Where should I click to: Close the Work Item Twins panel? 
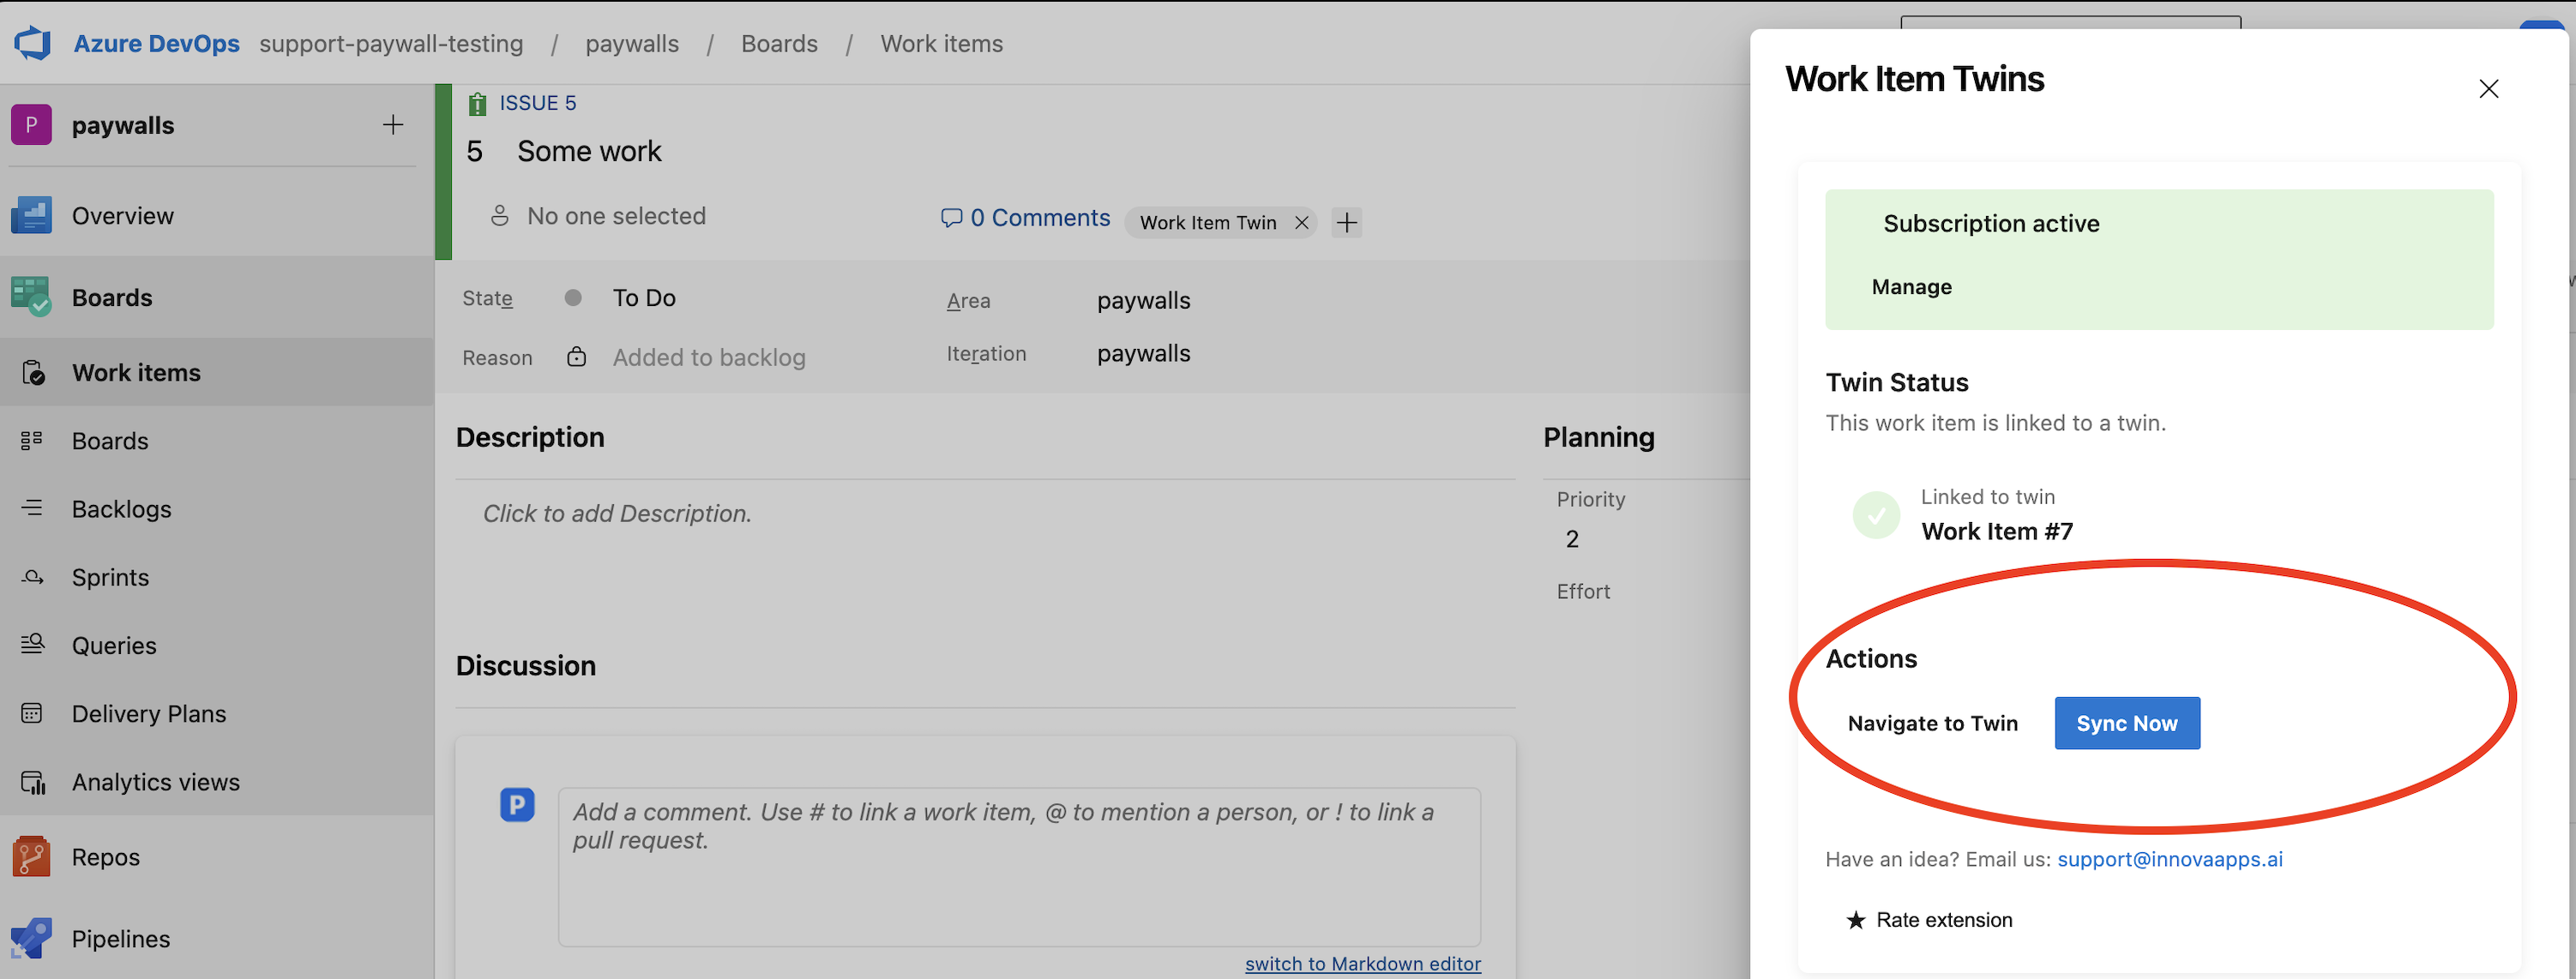pos(2488,89)
